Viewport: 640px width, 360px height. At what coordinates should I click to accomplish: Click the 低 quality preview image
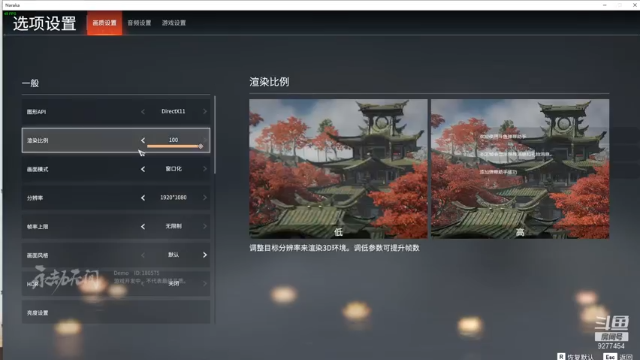click(x=338, y=169)
